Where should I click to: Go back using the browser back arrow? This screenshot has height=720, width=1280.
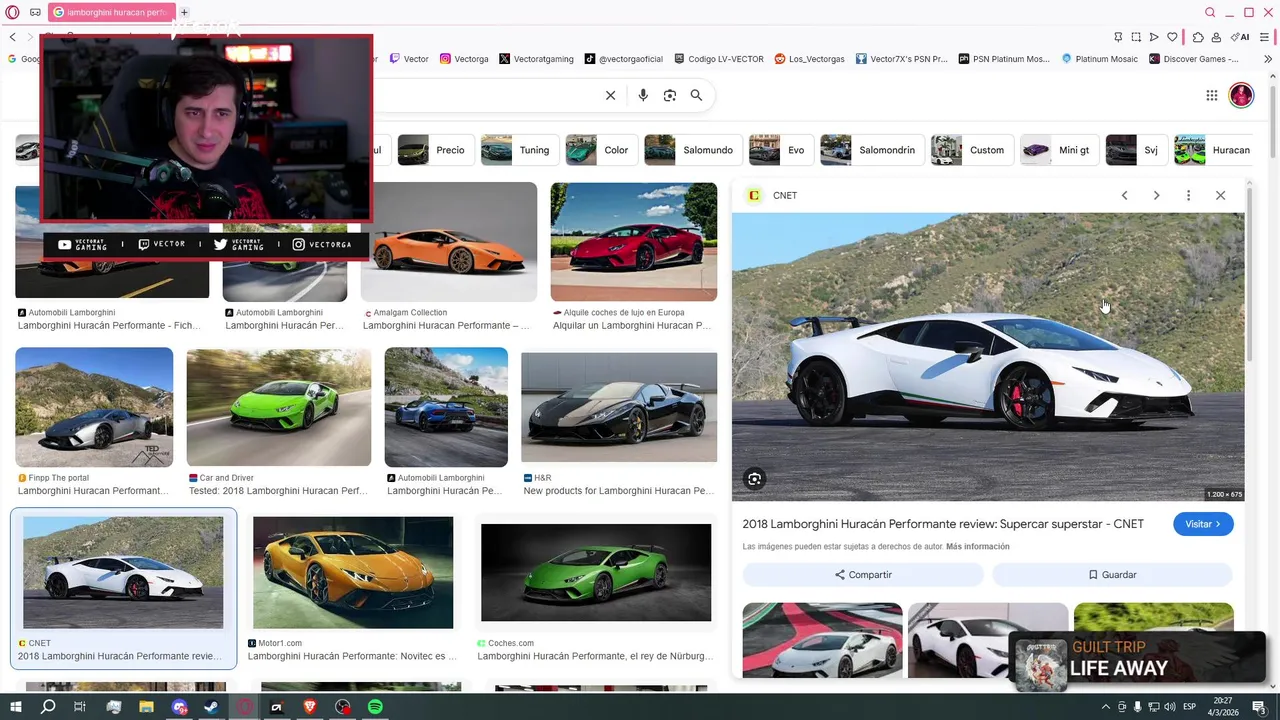[x=12, y=37]
